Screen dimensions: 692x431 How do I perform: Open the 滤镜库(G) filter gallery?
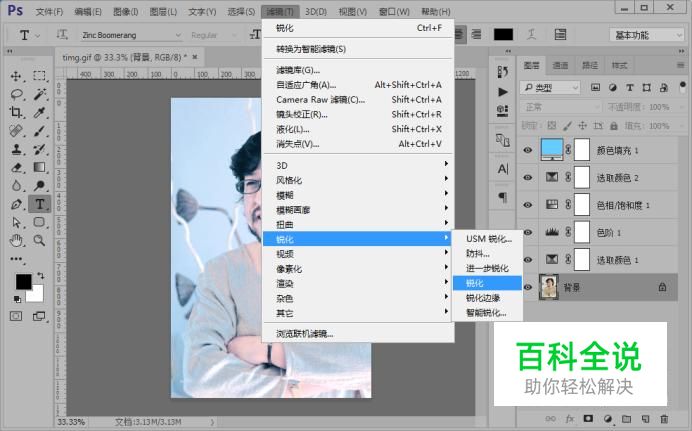[358, 70]
